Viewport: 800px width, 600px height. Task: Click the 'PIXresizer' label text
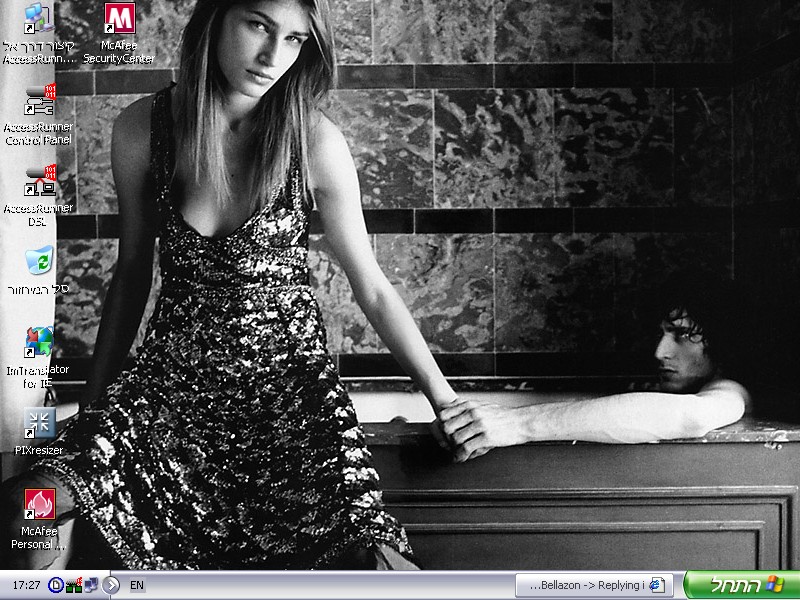point(39,450)
